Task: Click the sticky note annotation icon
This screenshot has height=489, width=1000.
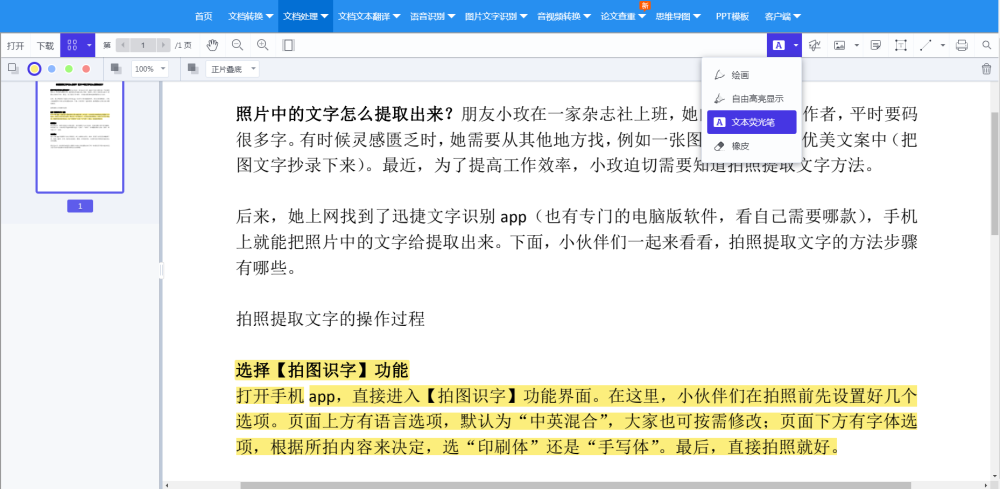Action: coord(876,45)
